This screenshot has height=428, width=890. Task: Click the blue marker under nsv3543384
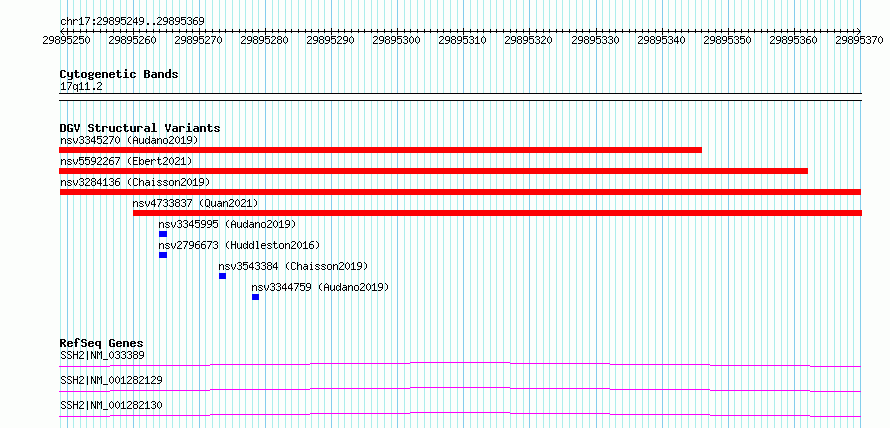click(x=222, y=276)
